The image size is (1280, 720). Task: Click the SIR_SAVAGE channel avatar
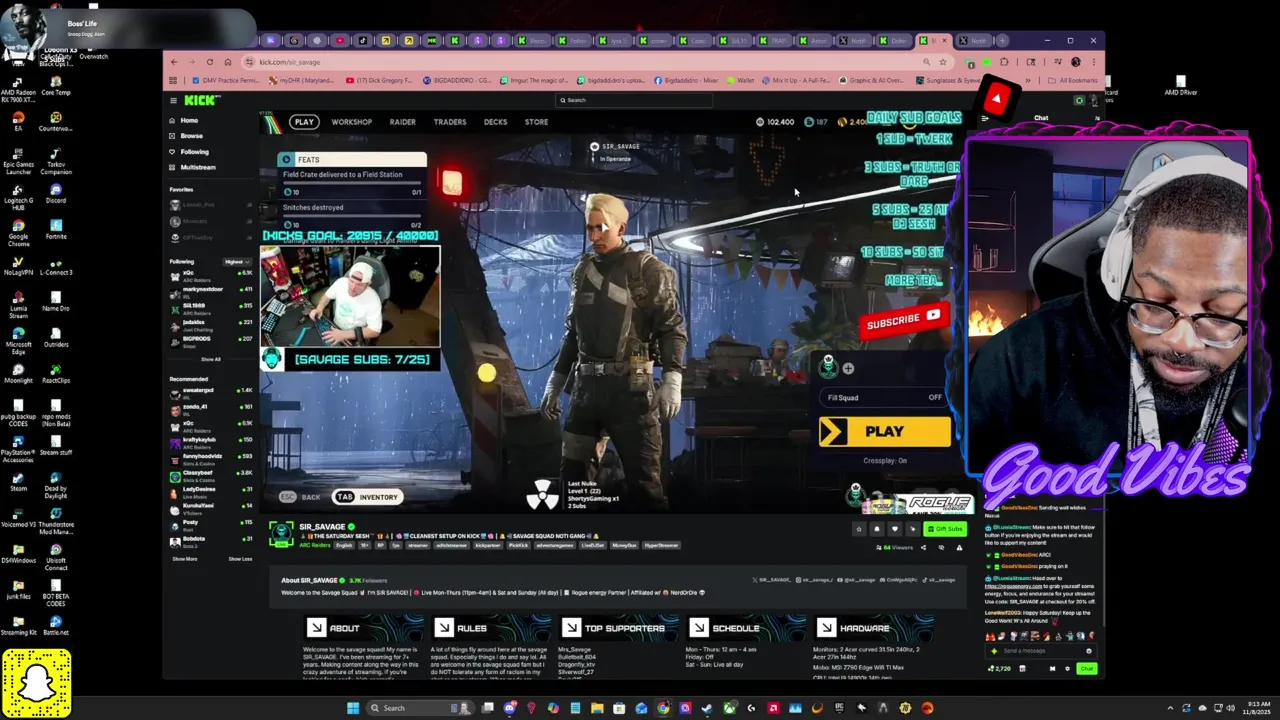coord(281,532)
